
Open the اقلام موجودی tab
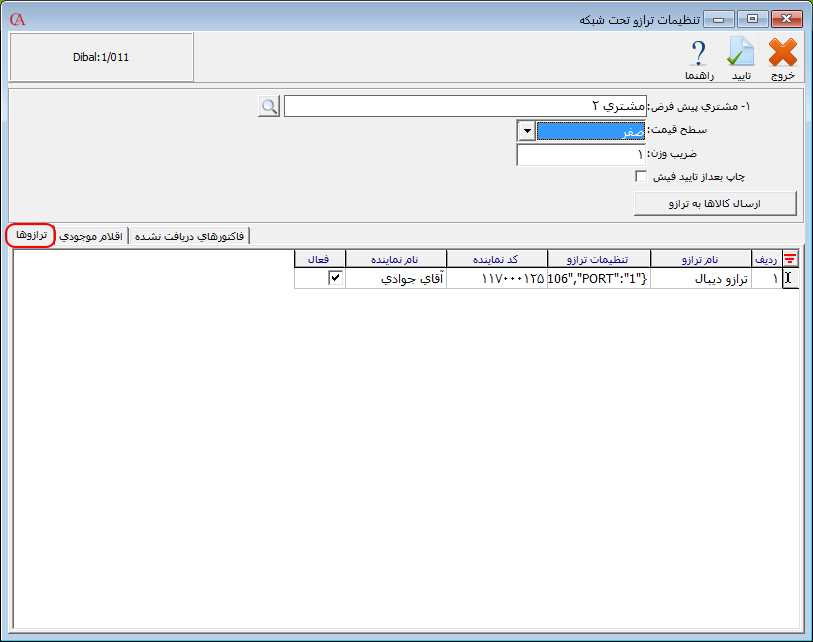pyautogui.click(x=91, y=236)
